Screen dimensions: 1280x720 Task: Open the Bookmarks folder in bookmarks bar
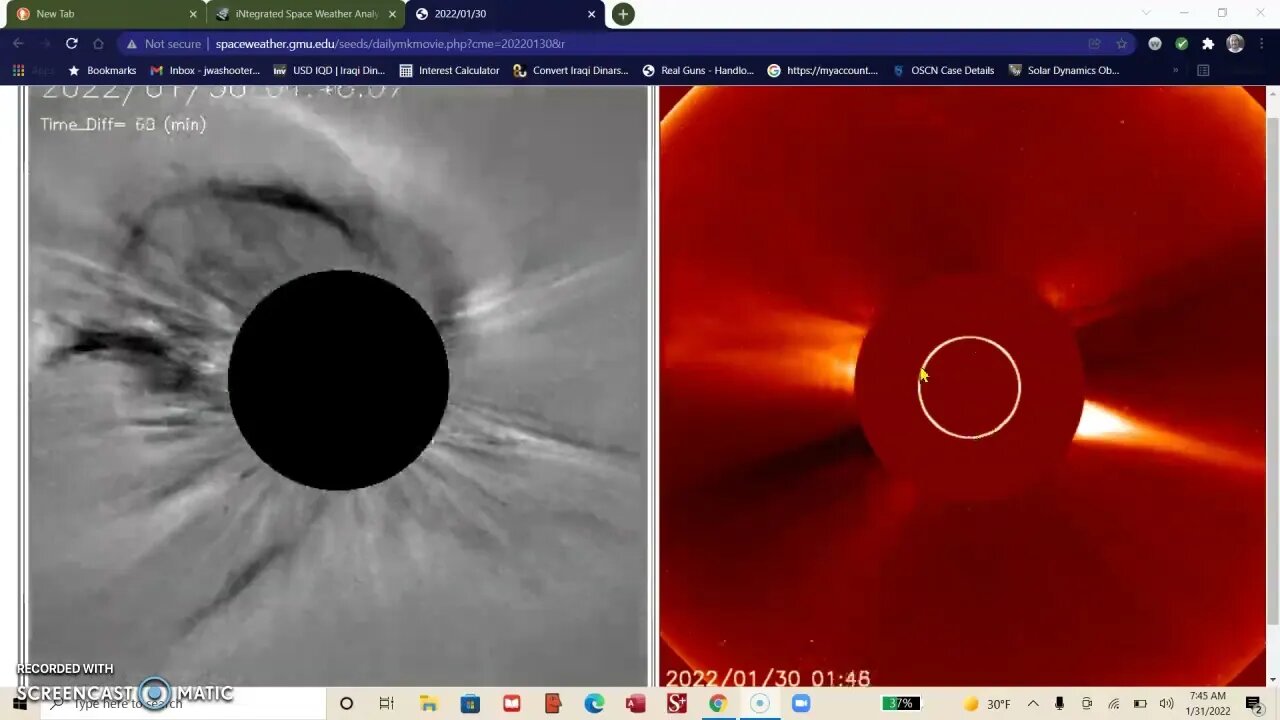pos(101,71)
